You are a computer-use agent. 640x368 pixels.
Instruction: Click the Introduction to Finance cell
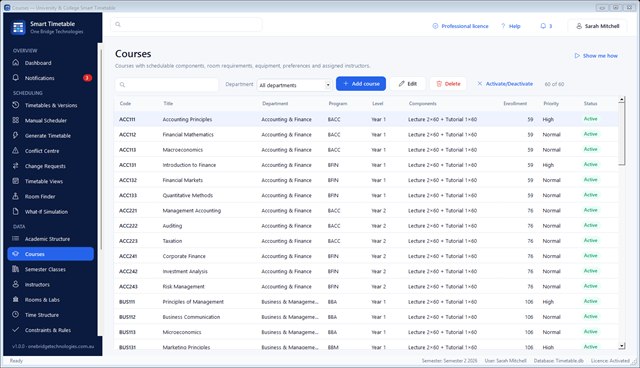(x=189, y=165)
